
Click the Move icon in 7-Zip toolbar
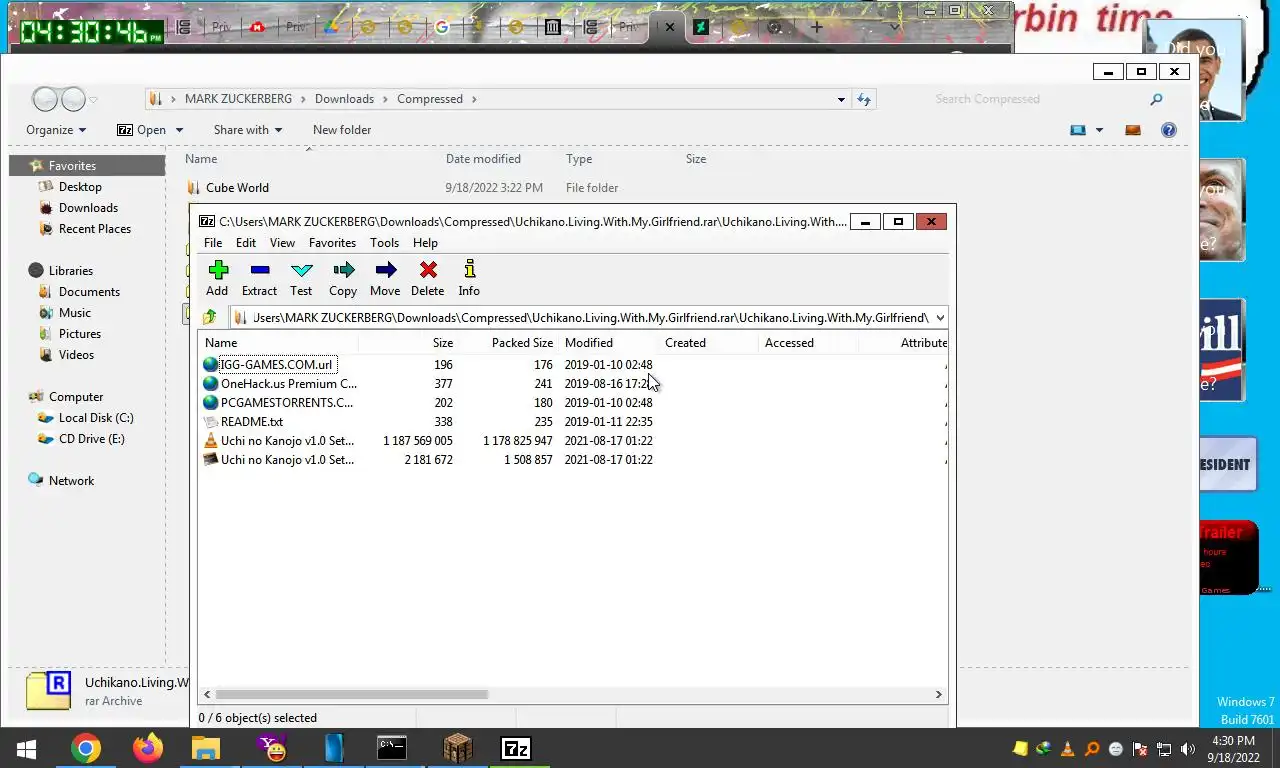(385, 278)
